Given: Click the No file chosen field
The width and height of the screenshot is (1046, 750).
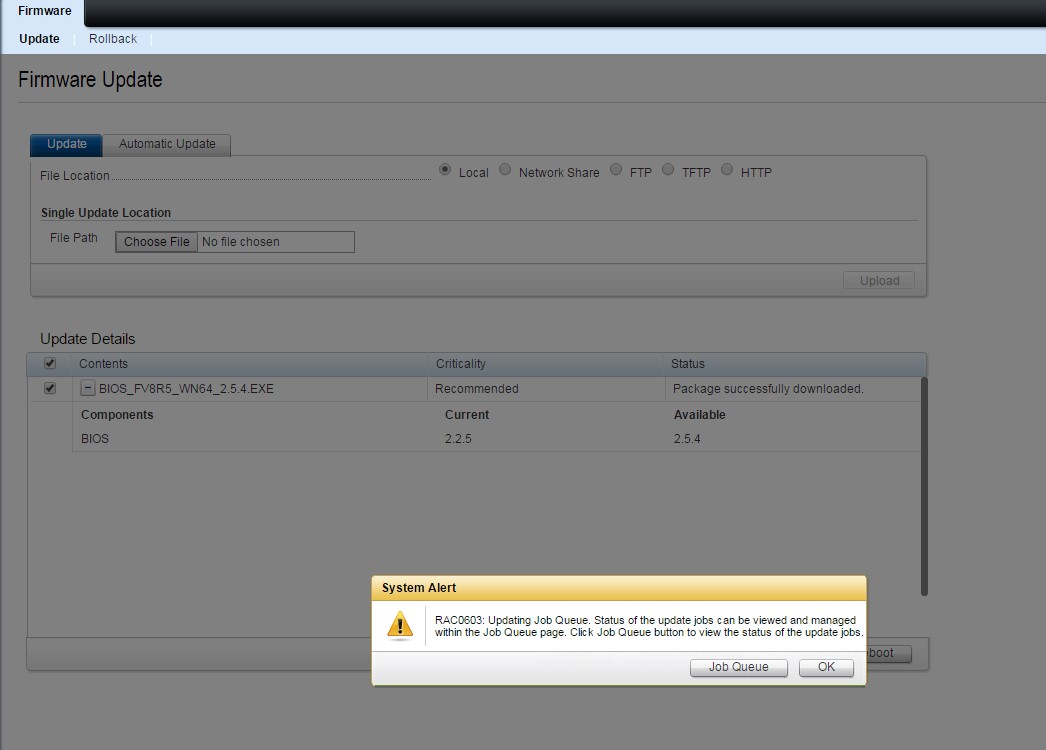Looking at the screenshot, I should [x=276, y=241].
